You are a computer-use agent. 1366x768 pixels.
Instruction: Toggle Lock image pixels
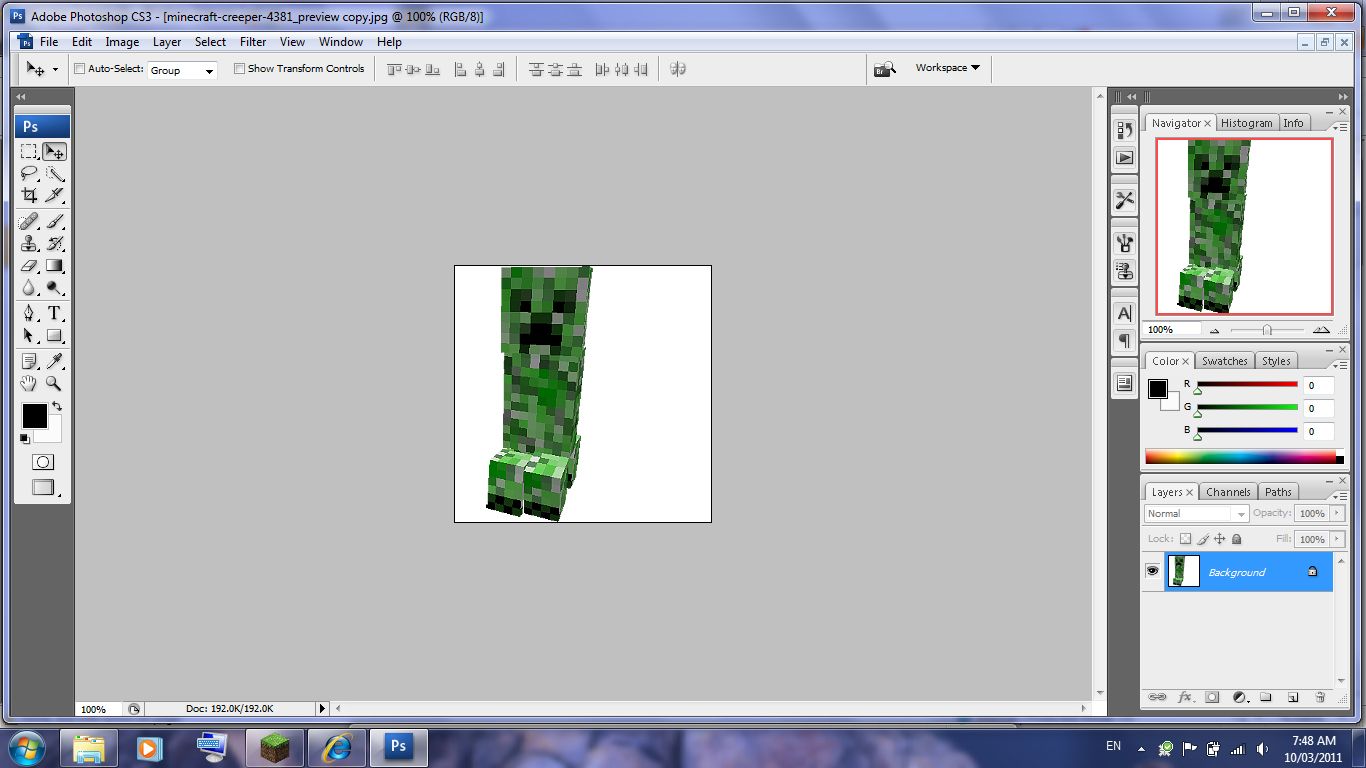pos(1203,539)
